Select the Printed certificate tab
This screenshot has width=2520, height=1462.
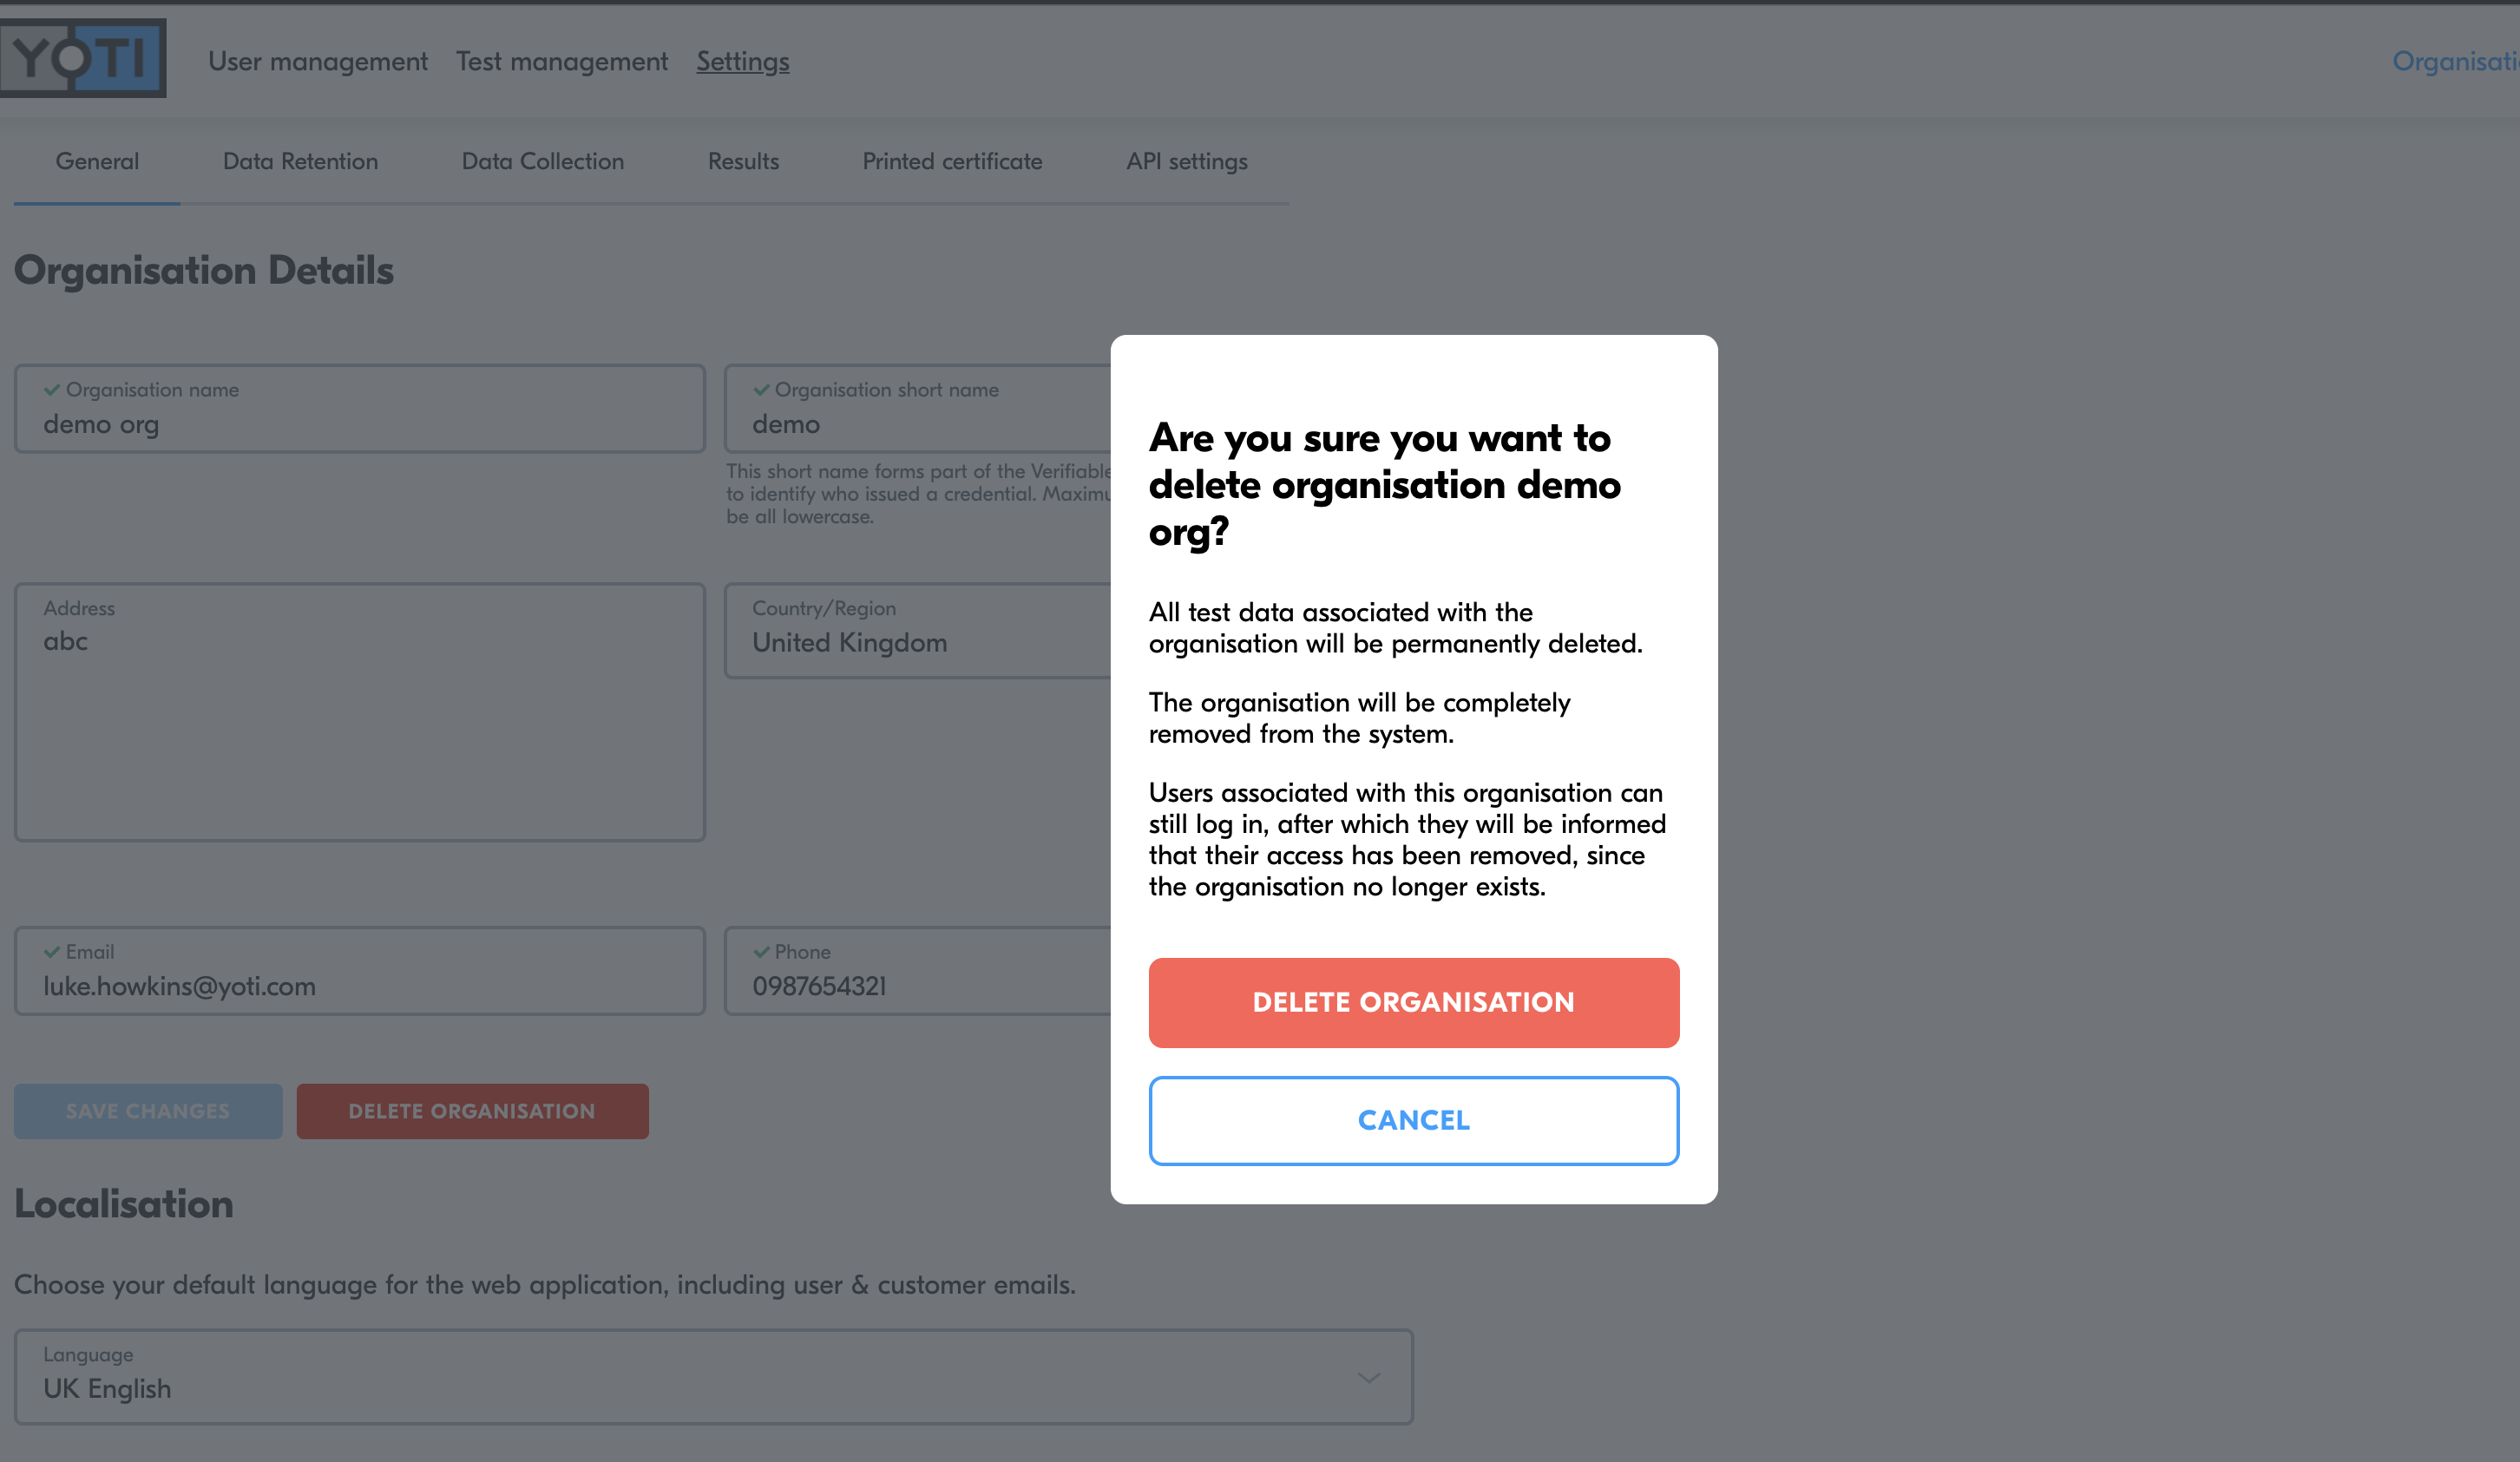(x=952, y=161)
